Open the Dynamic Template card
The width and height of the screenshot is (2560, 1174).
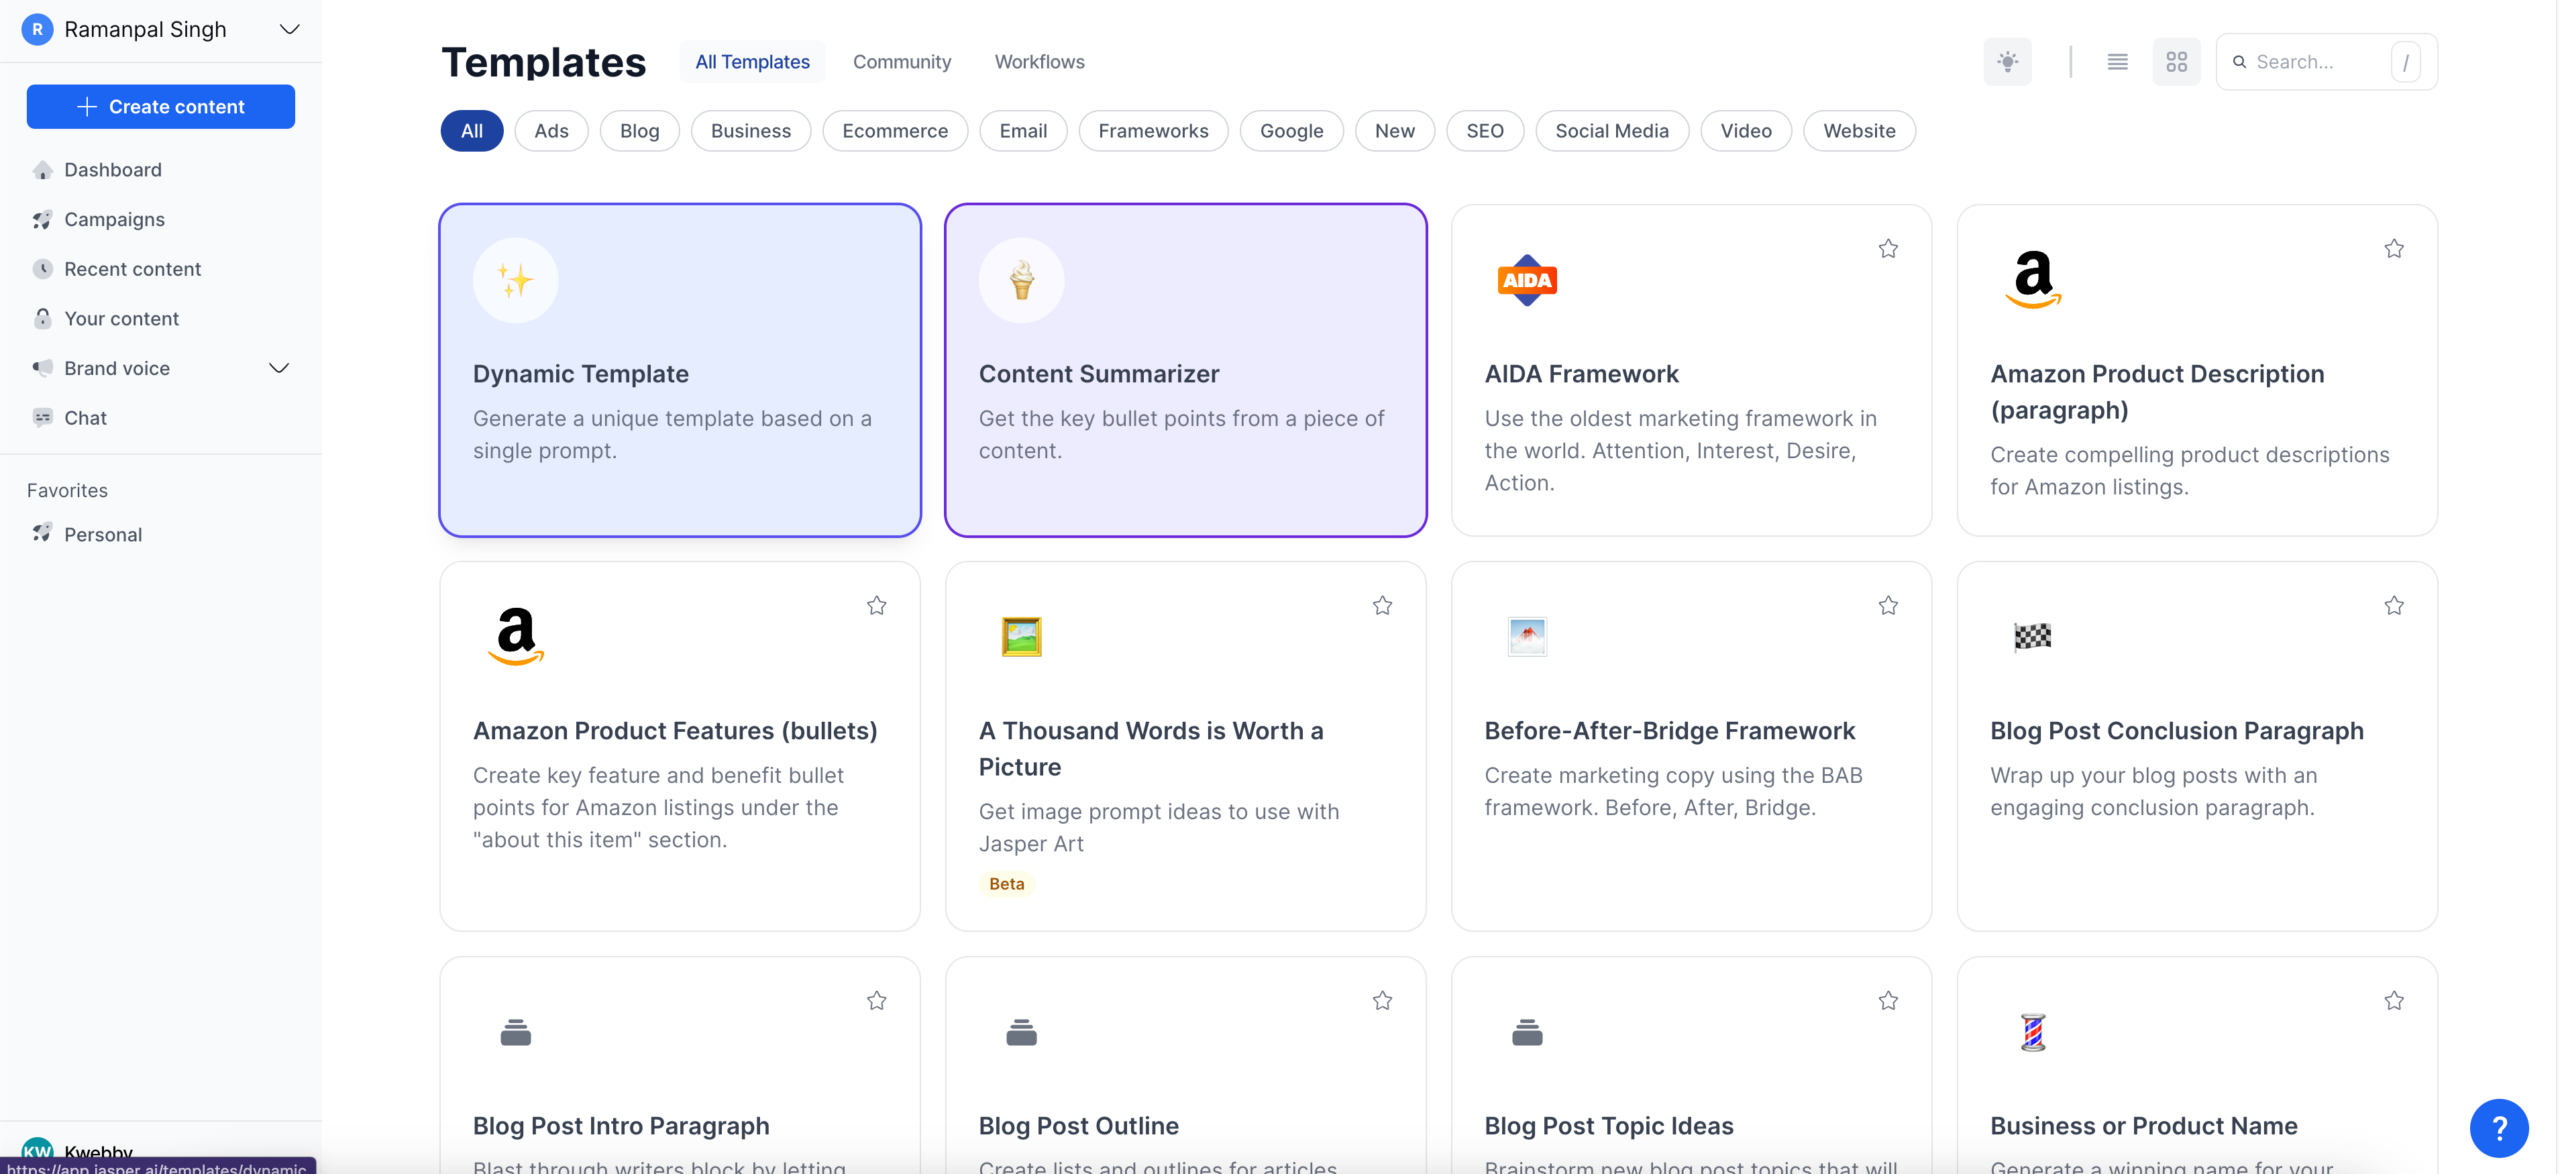[x=680, y=370]
